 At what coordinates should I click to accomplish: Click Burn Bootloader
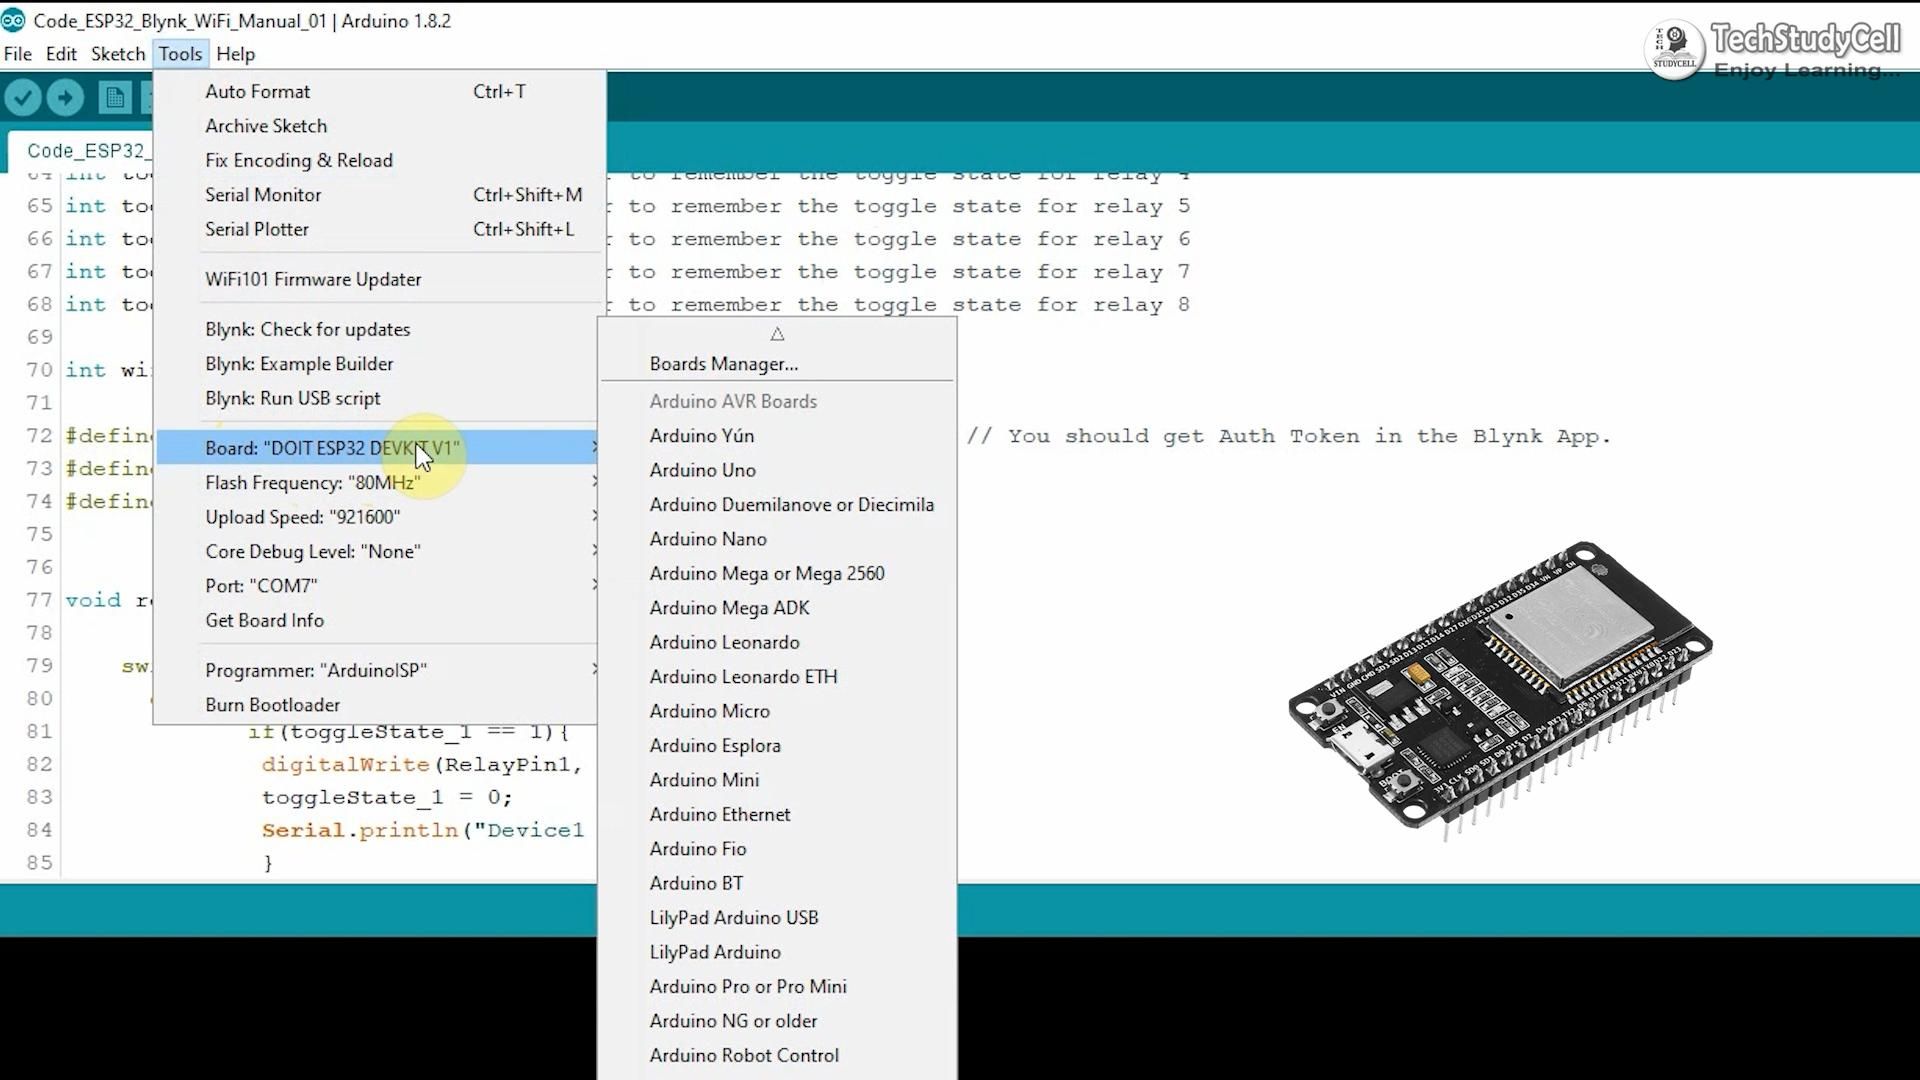point(272,705)
